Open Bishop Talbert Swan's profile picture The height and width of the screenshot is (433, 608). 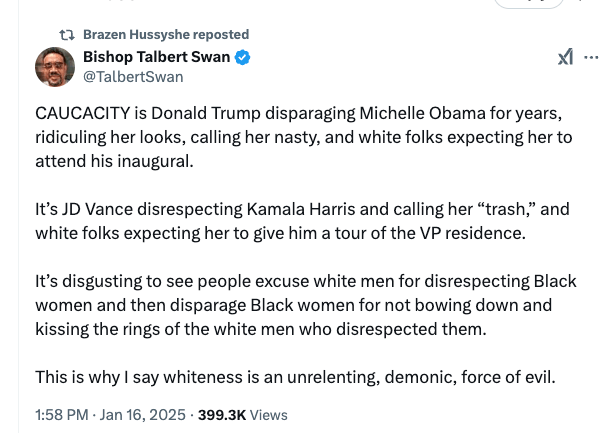click(x=55, y=66)
